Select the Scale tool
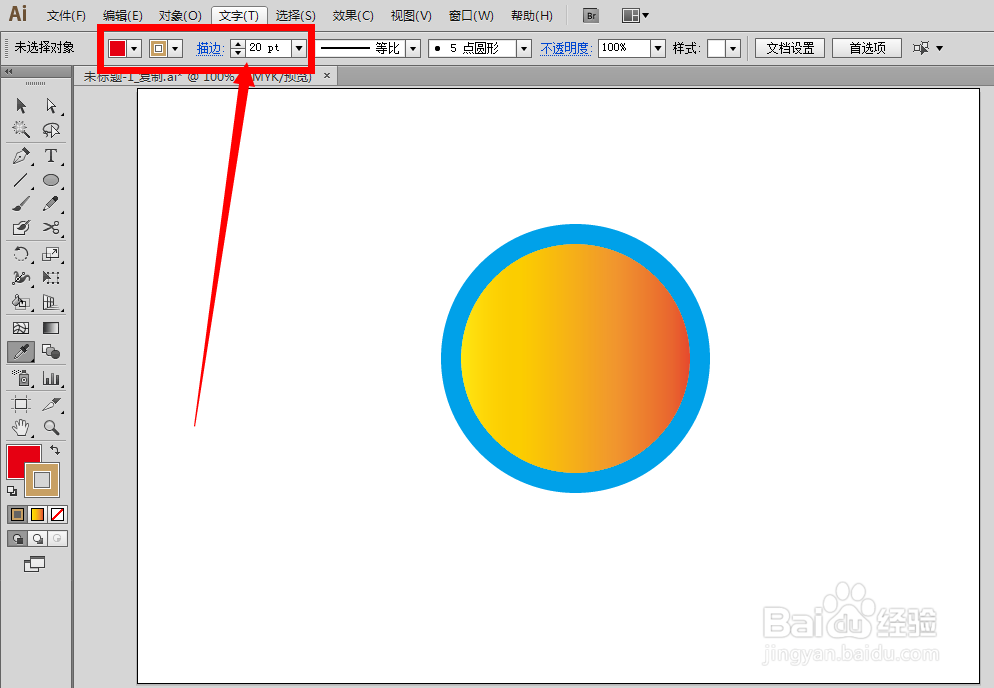994x688 pixels. pos(51,254)
